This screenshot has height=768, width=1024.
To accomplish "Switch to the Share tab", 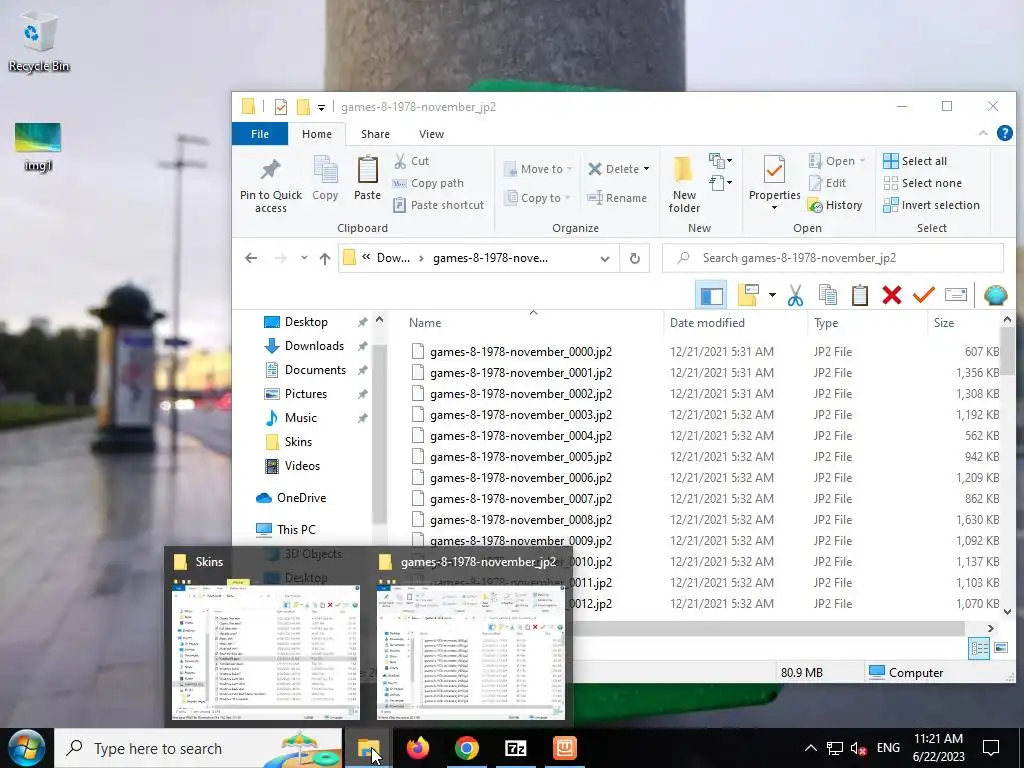I will tap(376, 134).
